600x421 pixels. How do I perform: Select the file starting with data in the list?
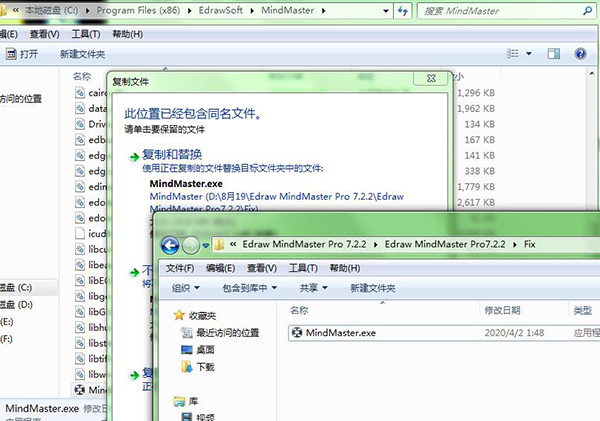point(91,109)
